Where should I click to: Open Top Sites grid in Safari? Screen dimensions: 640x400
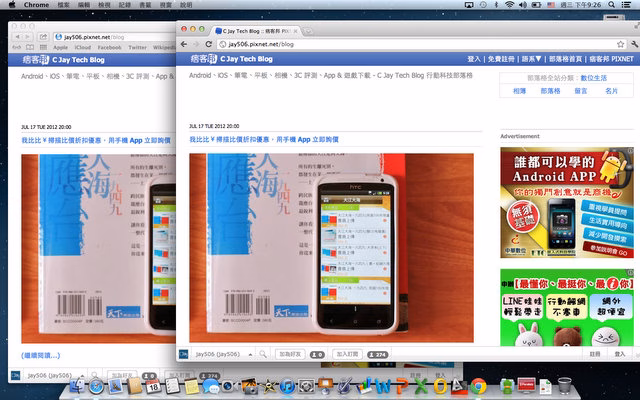click(43, 47)
